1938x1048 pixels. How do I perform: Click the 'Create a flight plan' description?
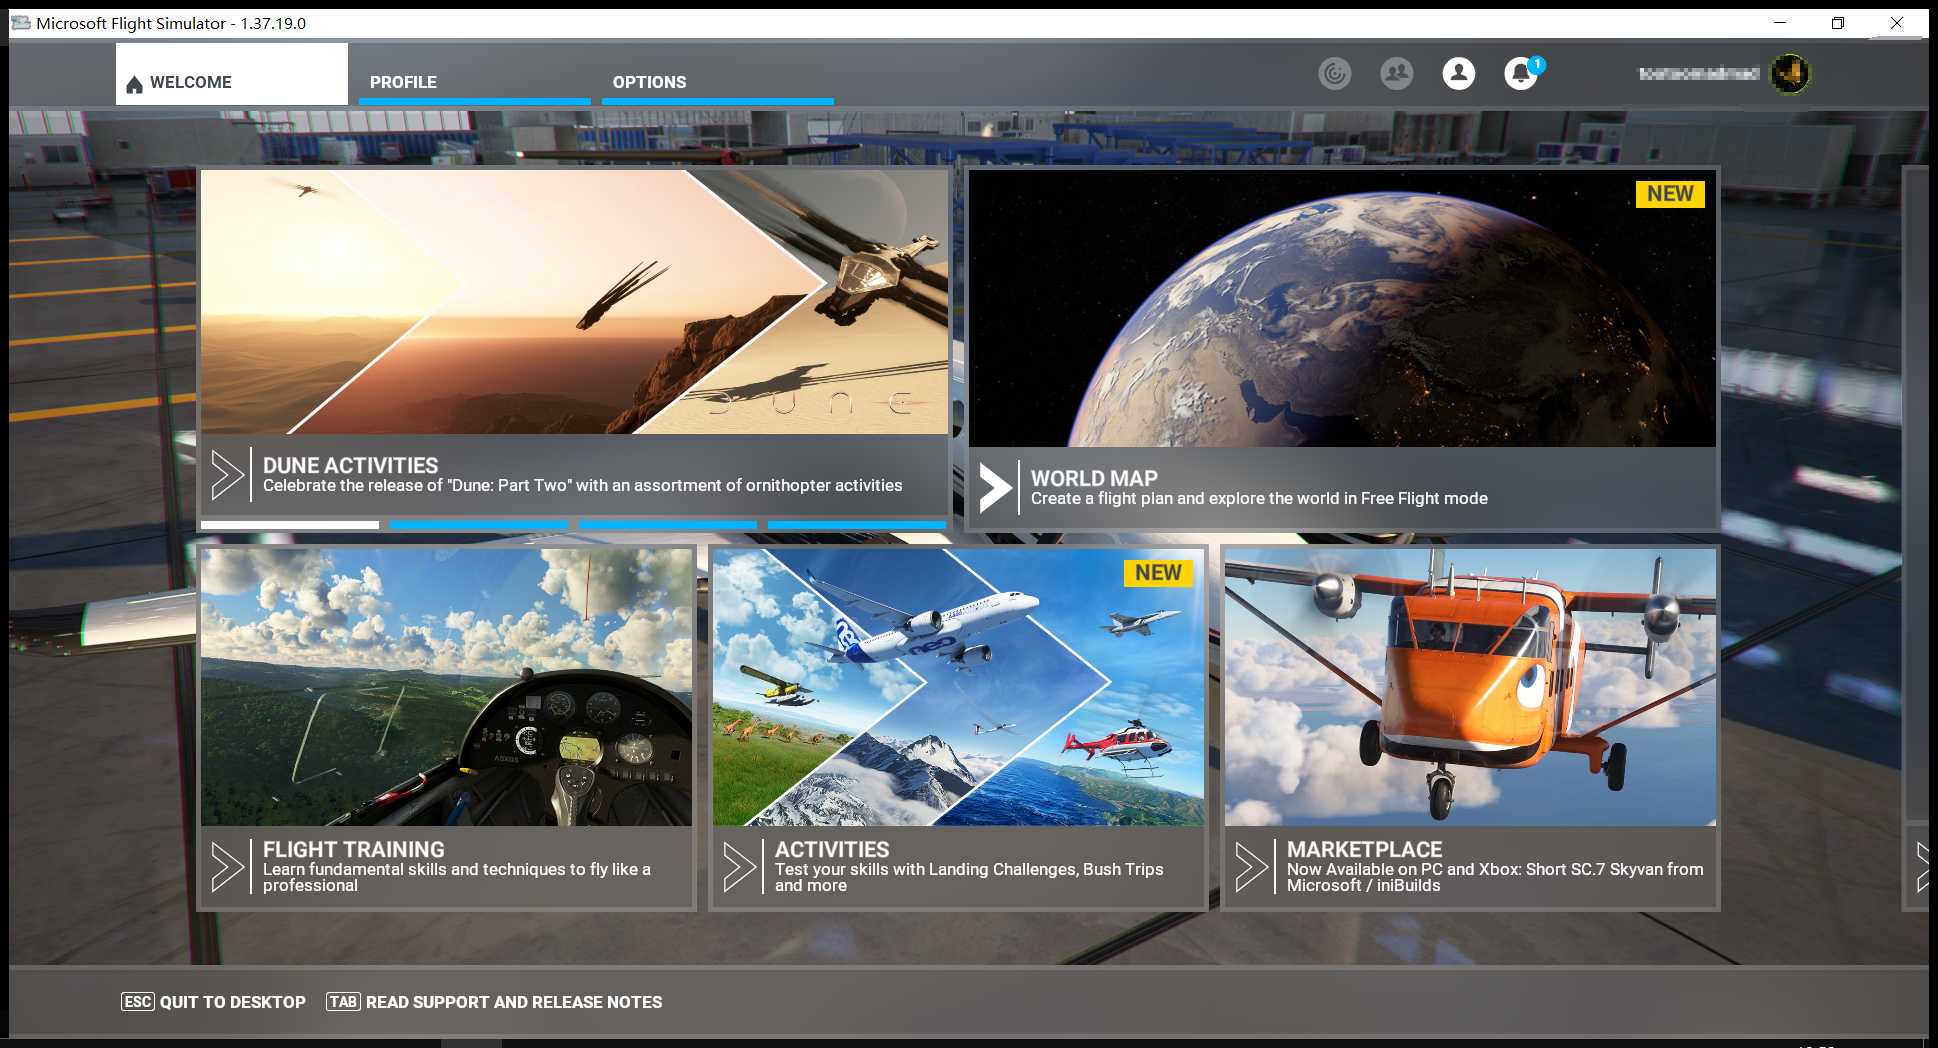(1259, 499)
